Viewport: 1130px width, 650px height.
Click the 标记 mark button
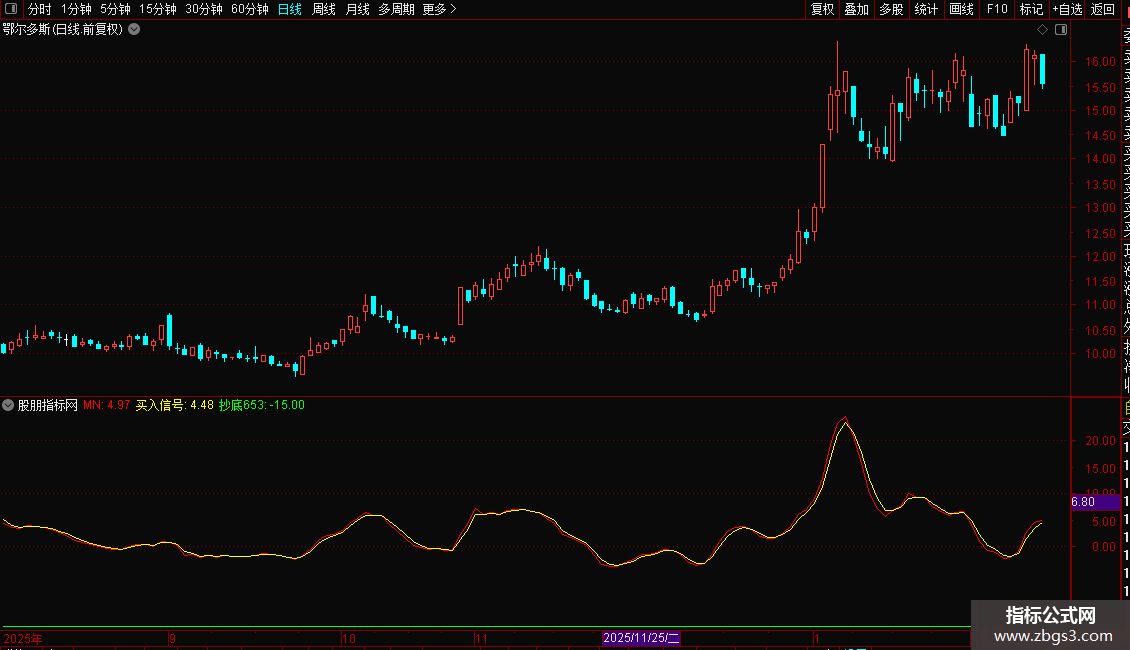(1031, 9)
